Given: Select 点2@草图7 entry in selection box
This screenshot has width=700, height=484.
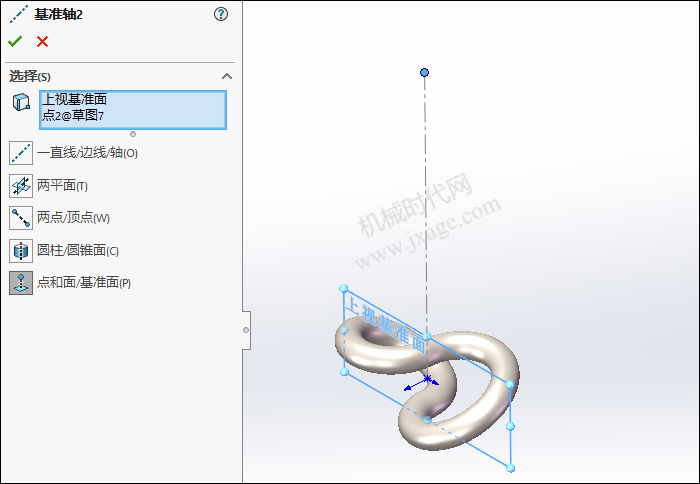Looking at the screenshot, I should [73, 116].
